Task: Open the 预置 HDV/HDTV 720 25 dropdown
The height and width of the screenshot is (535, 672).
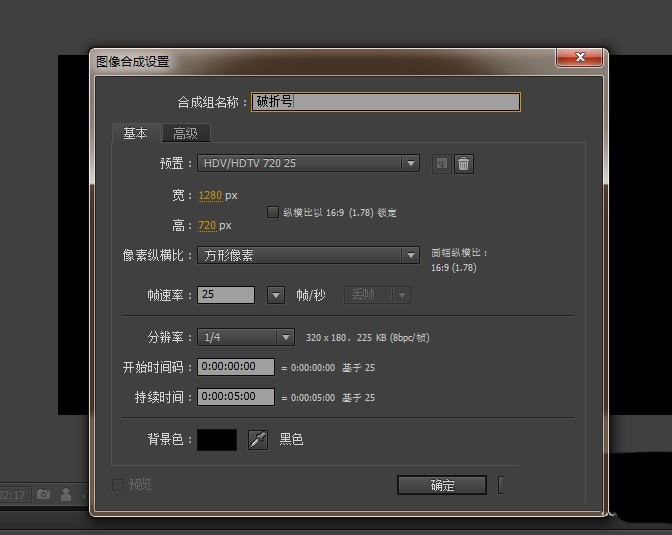Action: (307, 163)
